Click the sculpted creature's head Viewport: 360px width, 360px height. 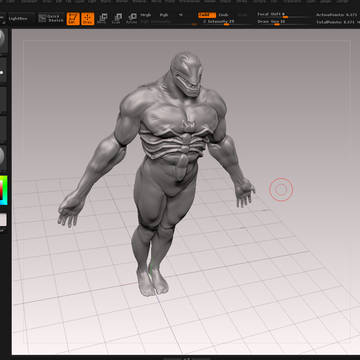pyautogui.click(x=187, y=73)
